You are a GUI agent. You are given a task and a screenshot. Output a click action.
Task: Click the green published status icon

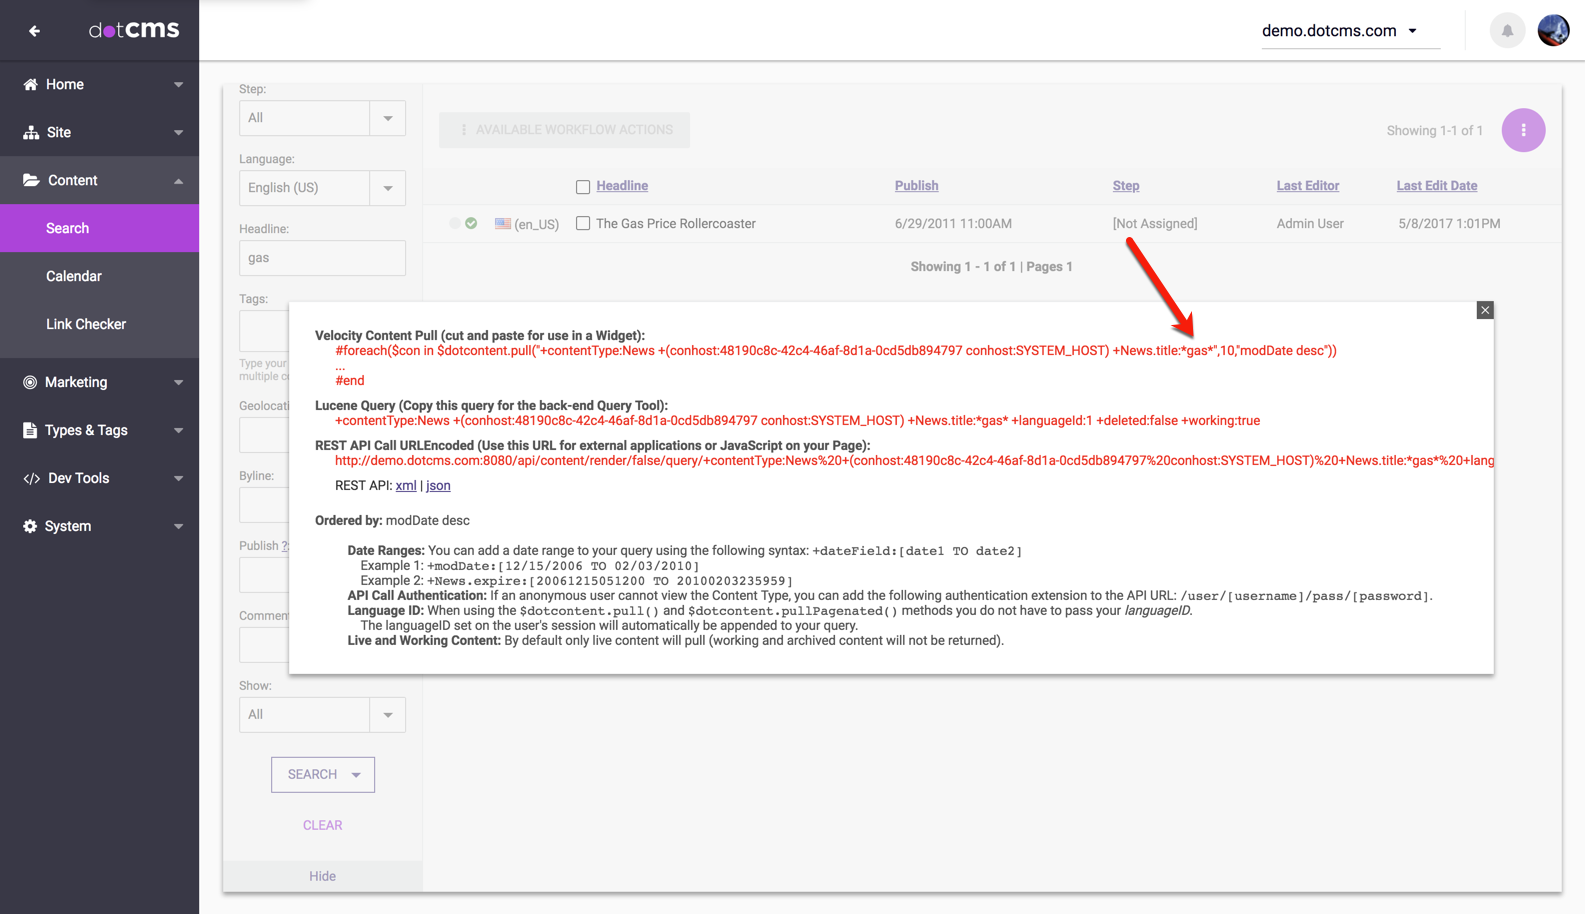point(471,223)
